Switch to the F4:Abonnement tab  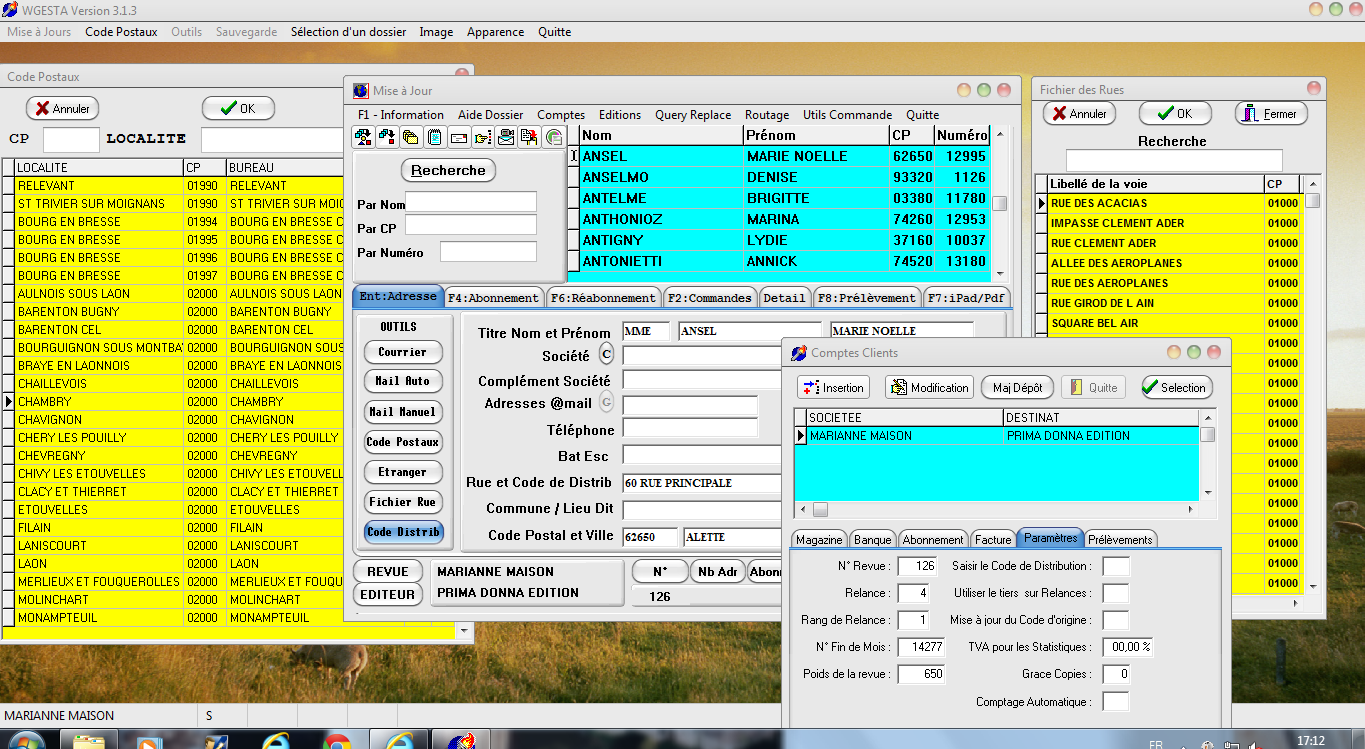(494, 298)
